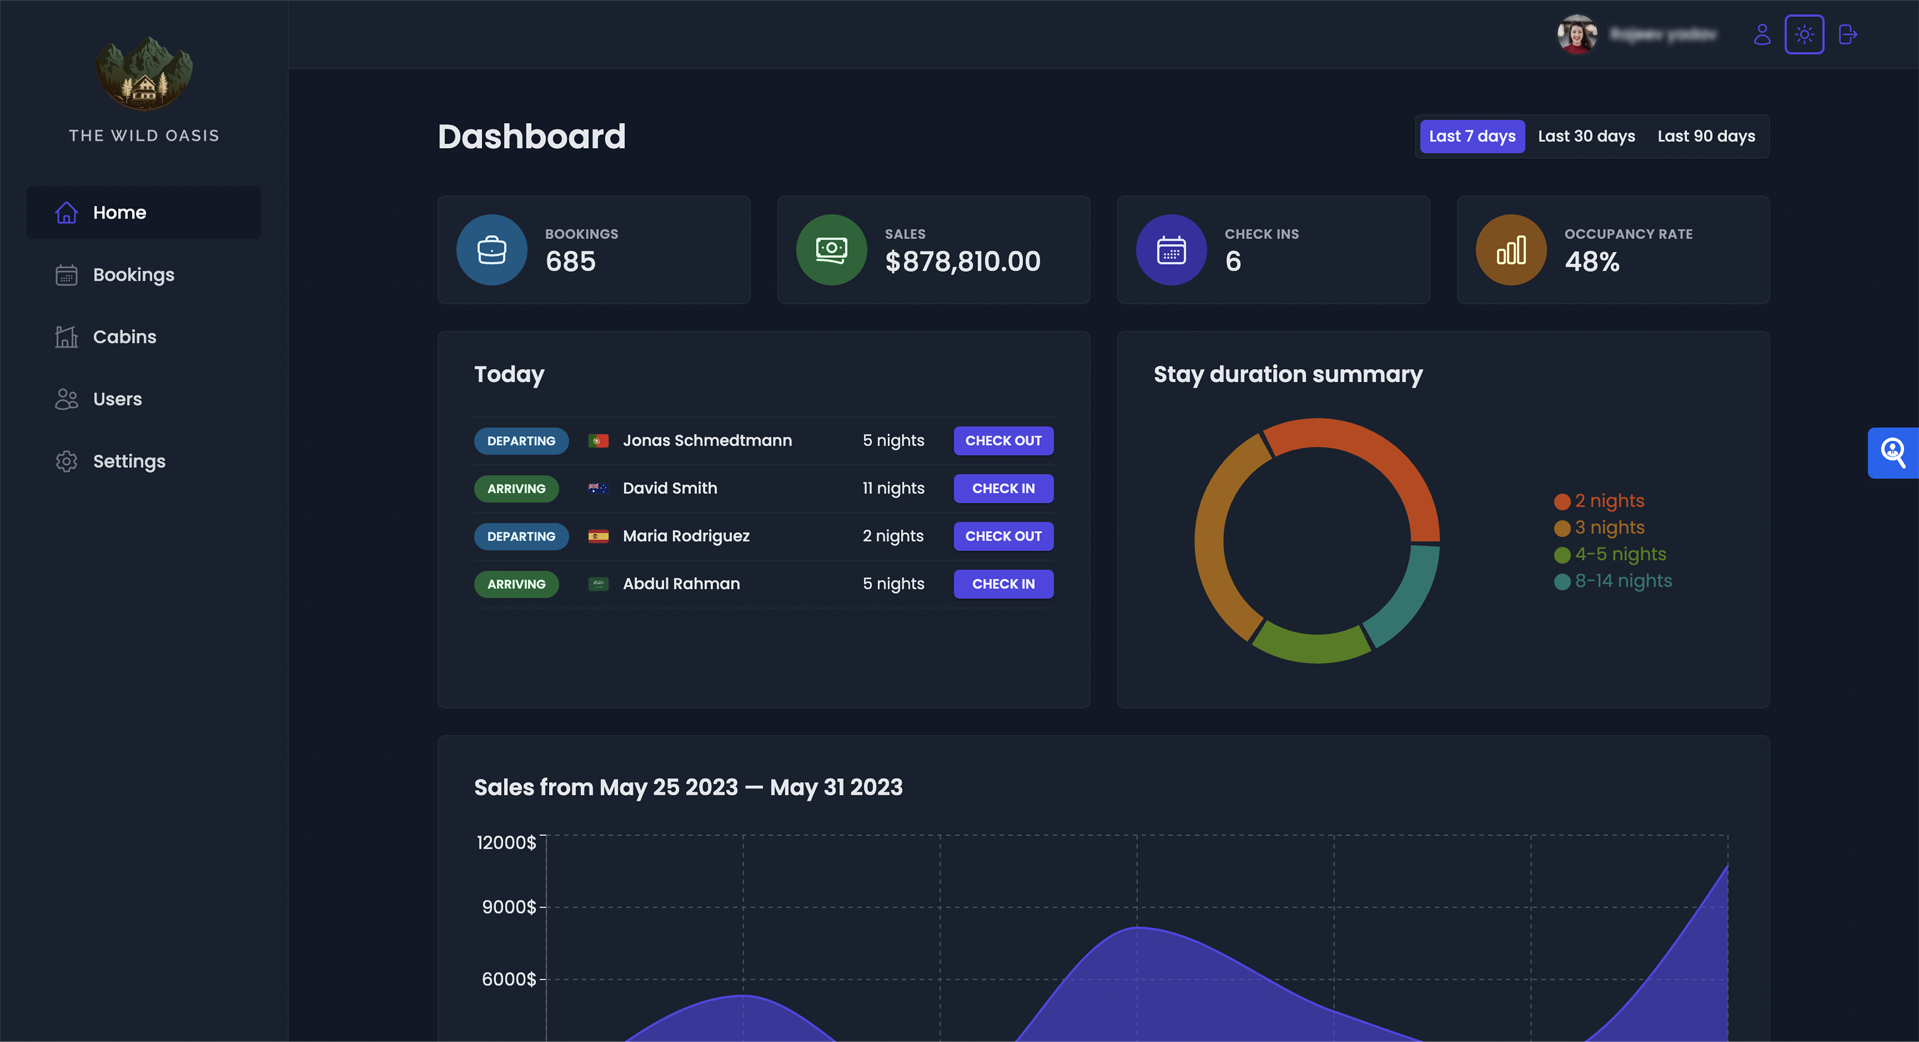Click the DEPARTING tag for Maria Rodriguez
The width and height of the screenshot is (1919, 1042).
pyautogui.click(x=521, y=537)
